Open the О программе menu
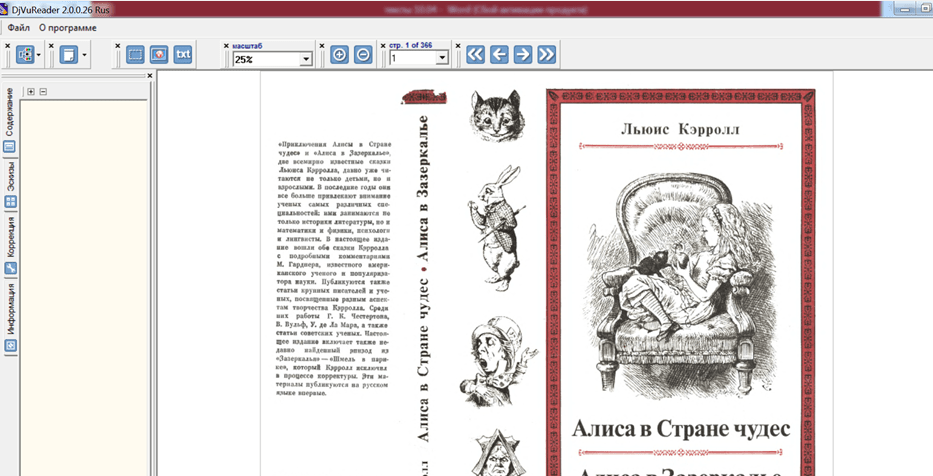933x476 pixels. (x=67, y=28)
